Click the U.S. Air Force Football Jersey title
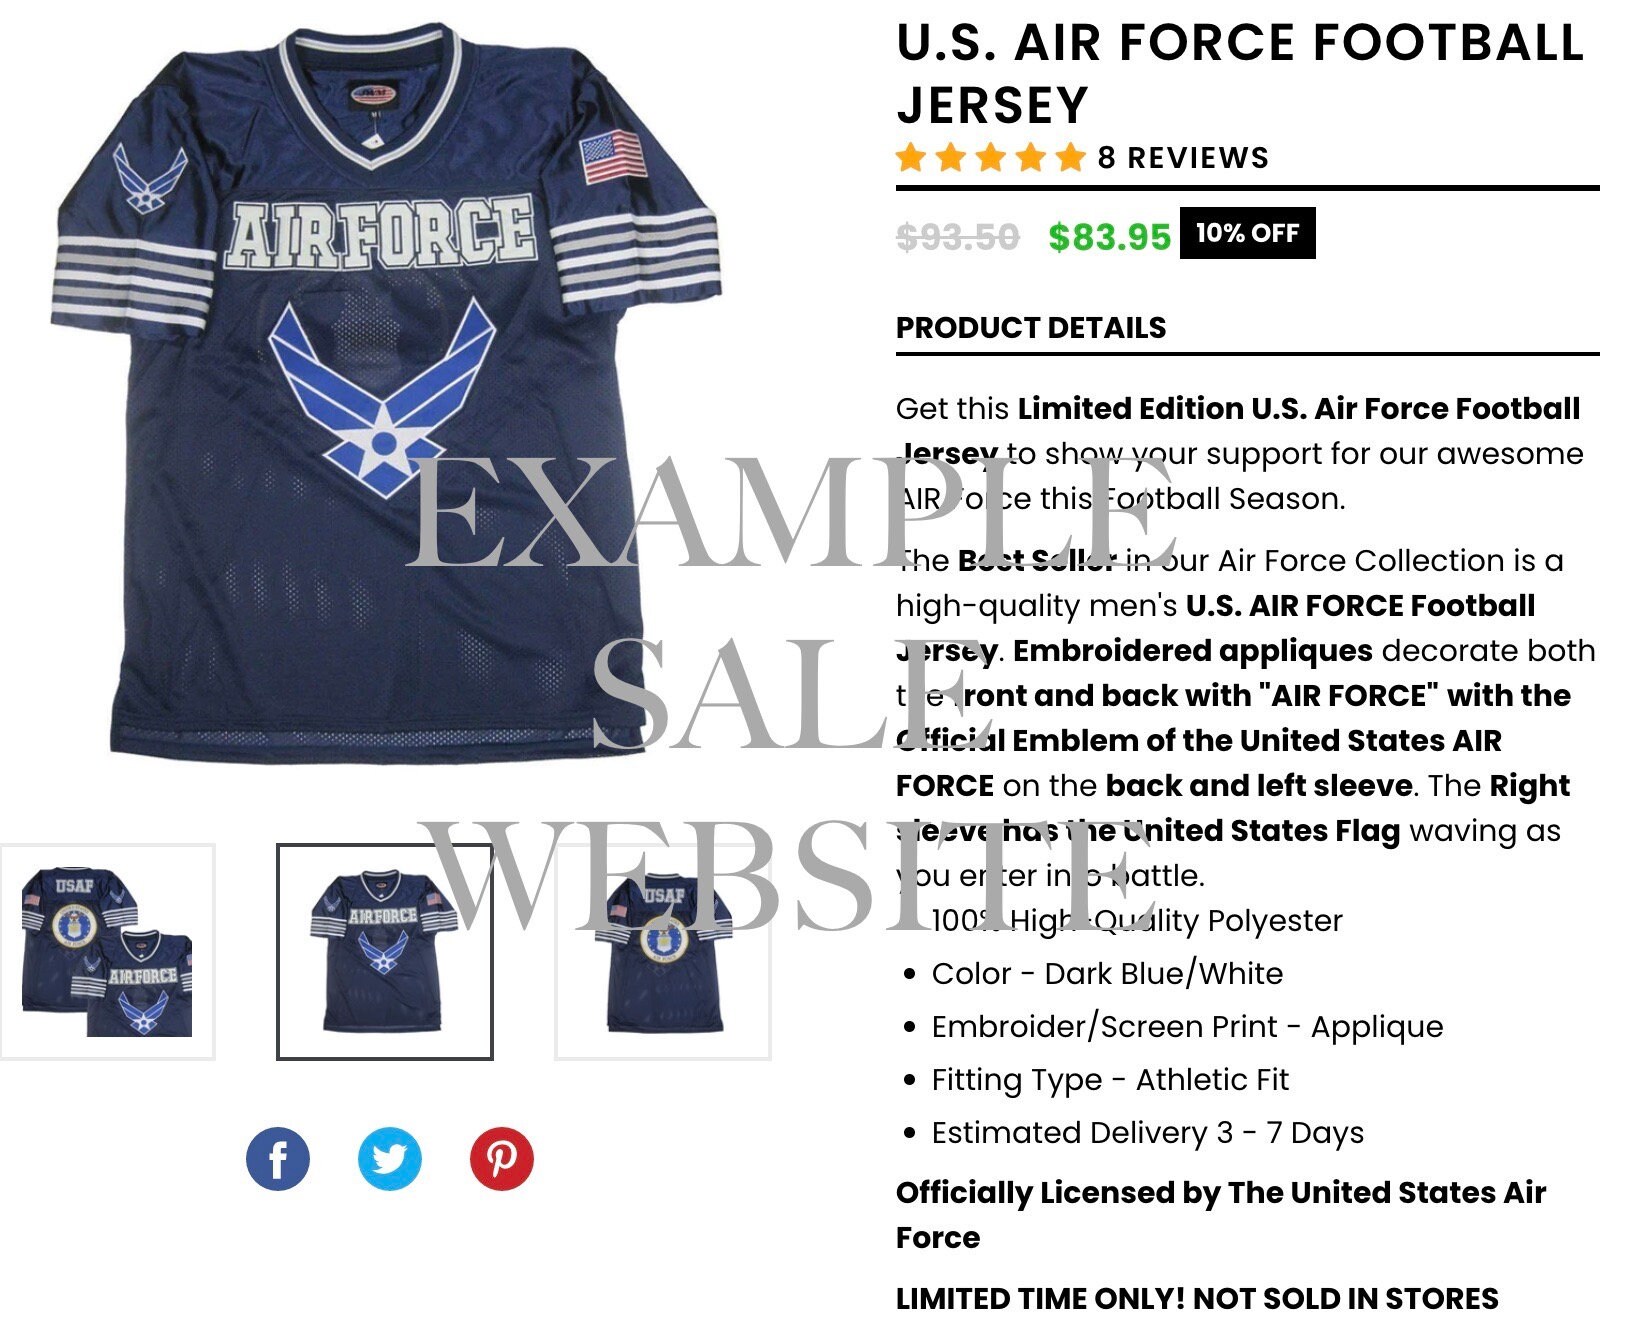Viewport: 1633px width, 1339px height. (x=1240, y=74)
